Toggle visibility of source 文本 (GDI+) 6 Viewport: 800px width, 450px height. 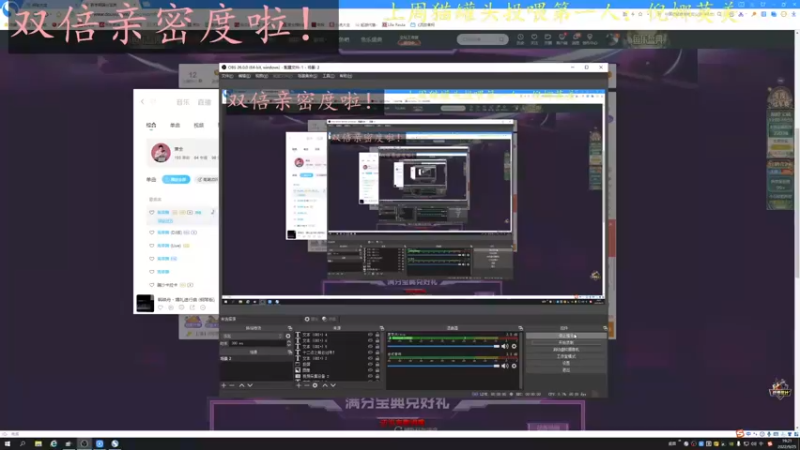coord(370,341)
